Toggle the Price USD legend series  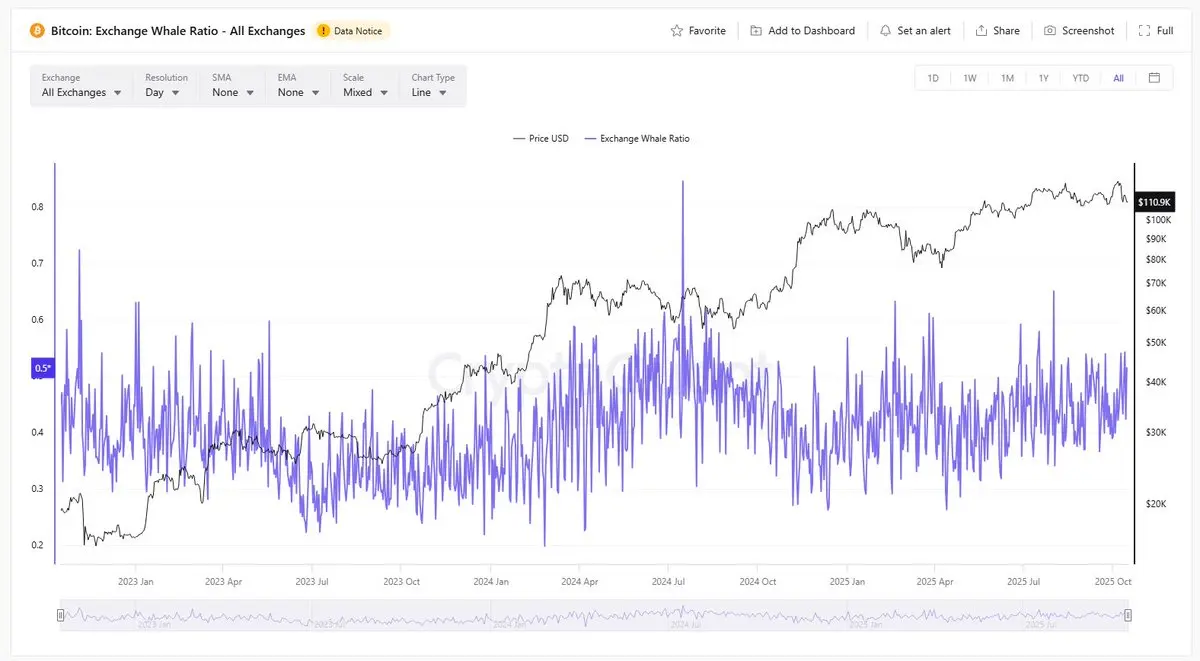[x=540, y=139]
